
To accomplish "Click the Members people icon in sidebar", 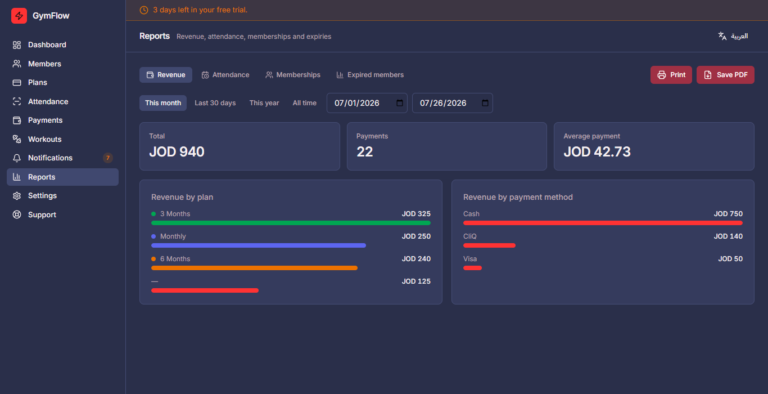I will coord(17,64).
